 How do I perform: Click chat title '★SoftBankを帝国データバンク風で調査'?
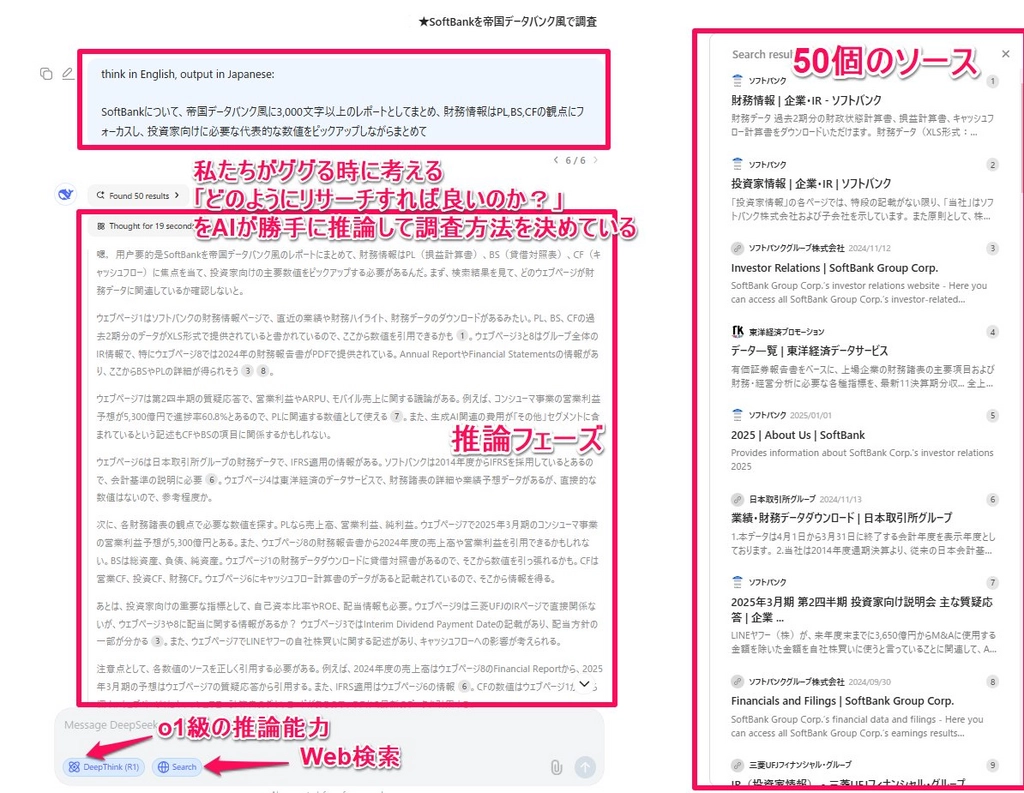tap(507, 22)
